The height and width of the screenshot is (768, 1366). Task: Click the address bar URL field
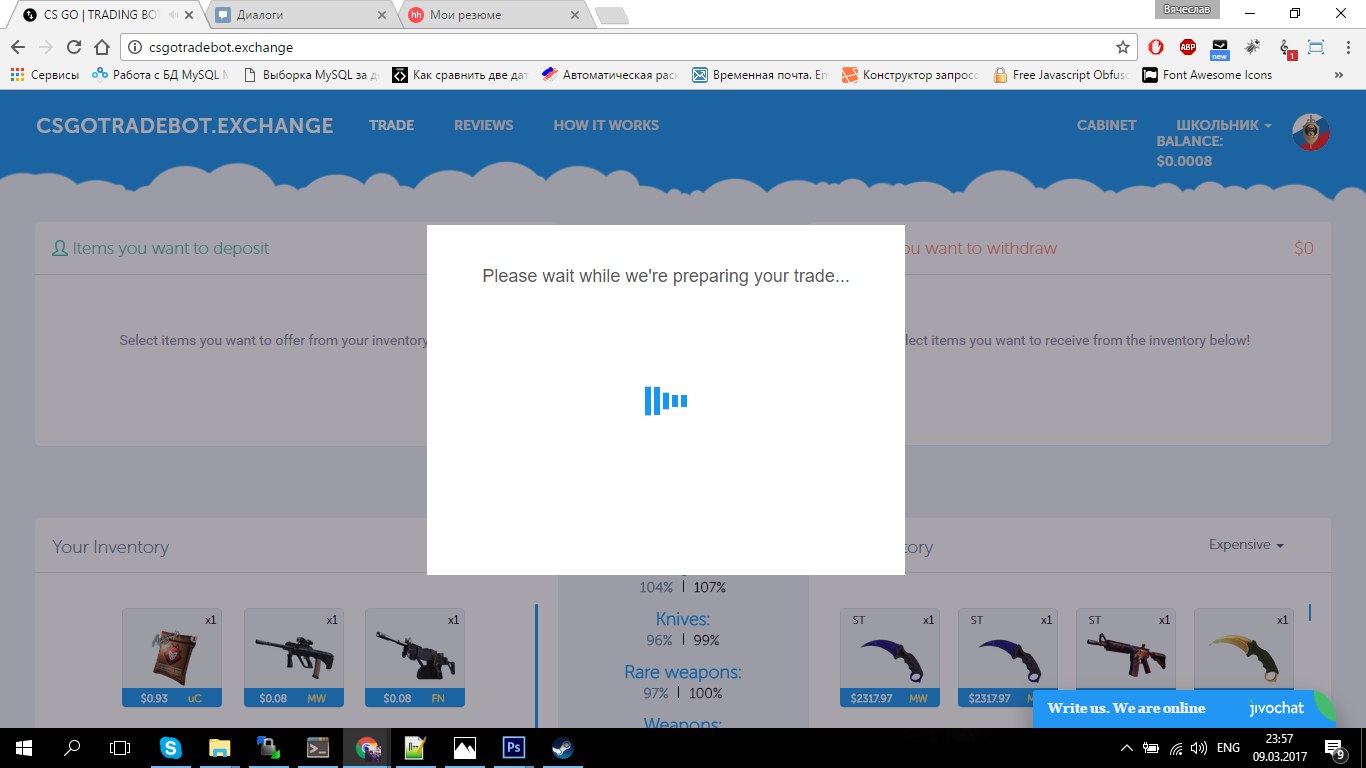pyautogui.click(x=630, y=47)
